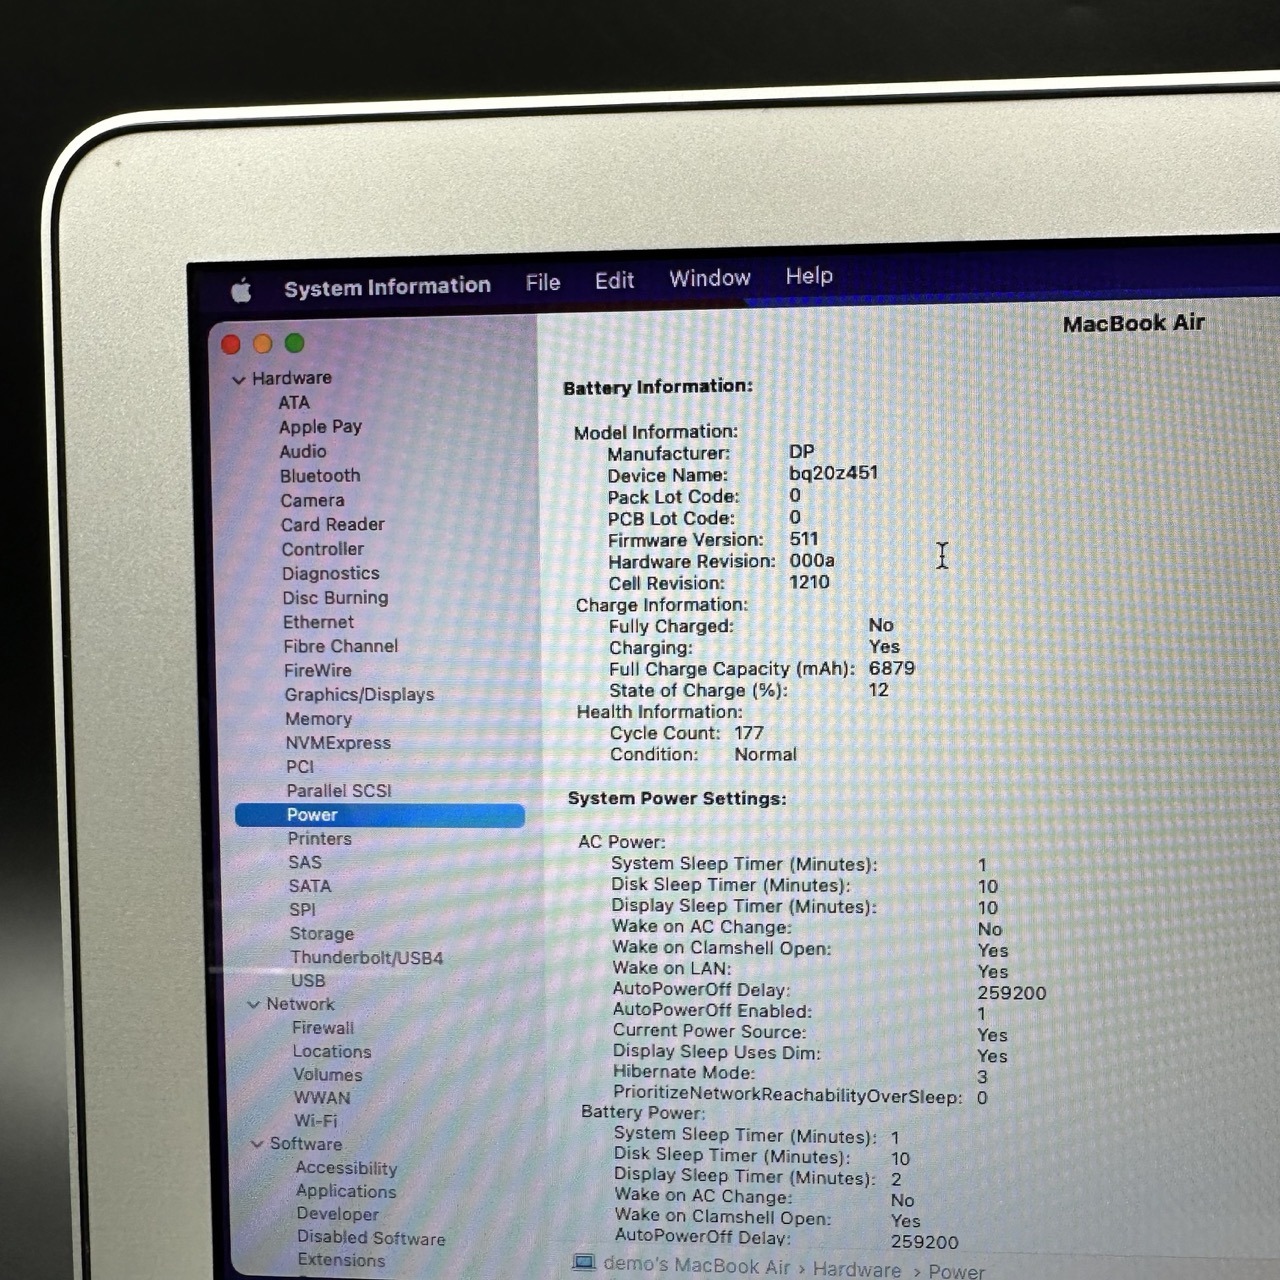Image resolution: width=1280 pixels, height=1280 pixels.
Task: Select SAS in the sidebar
Action: tap(305, 863)
